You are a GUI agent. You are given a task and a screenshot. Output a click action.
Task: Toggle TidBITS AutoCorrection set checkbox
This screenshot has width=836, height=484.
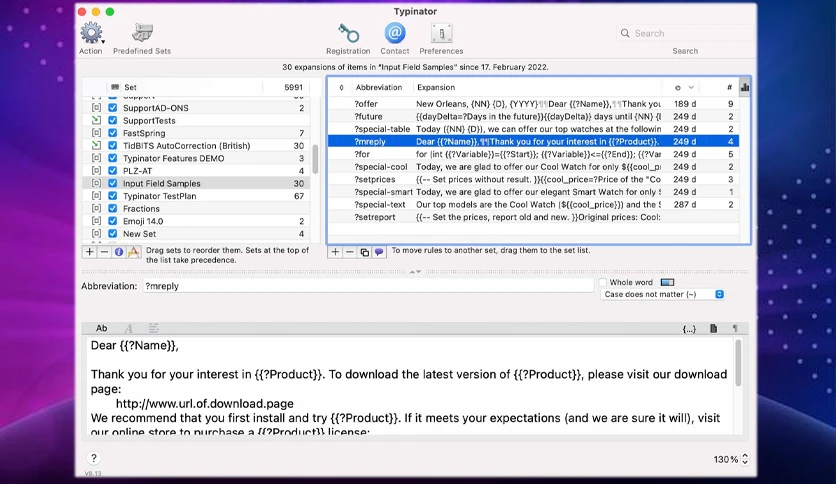pos(112,146)
